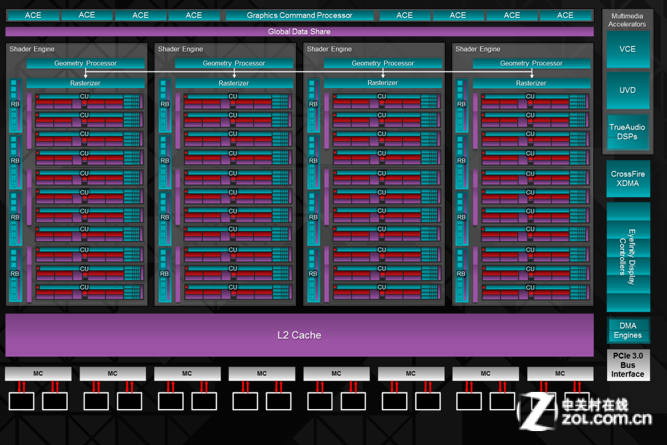Viewport: 667px width, 445px height.
Task: Click the CrossFire XDMA block
Action: 627,178
